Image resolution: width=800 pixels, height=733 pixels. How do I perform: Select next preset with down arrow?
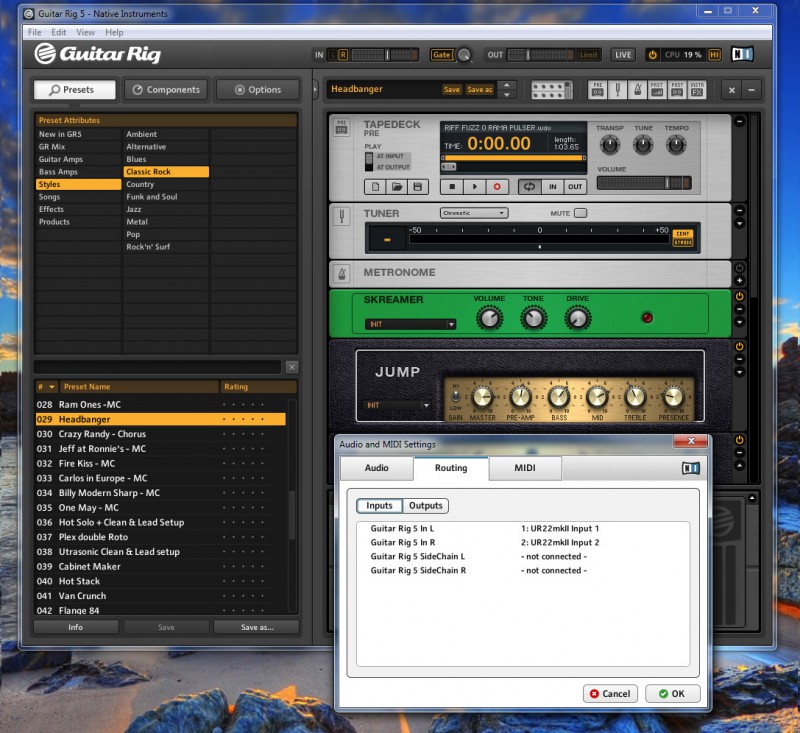pos(507,94)
